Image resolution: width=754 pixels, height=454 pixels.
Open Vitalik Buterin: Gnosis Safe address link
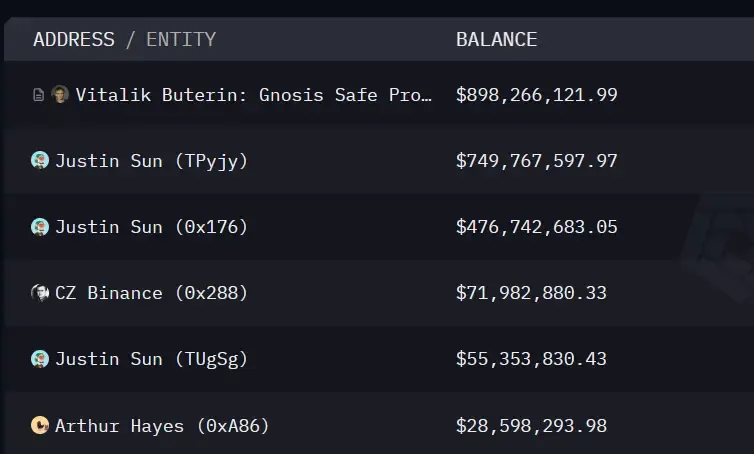click(x=255, y=95)
